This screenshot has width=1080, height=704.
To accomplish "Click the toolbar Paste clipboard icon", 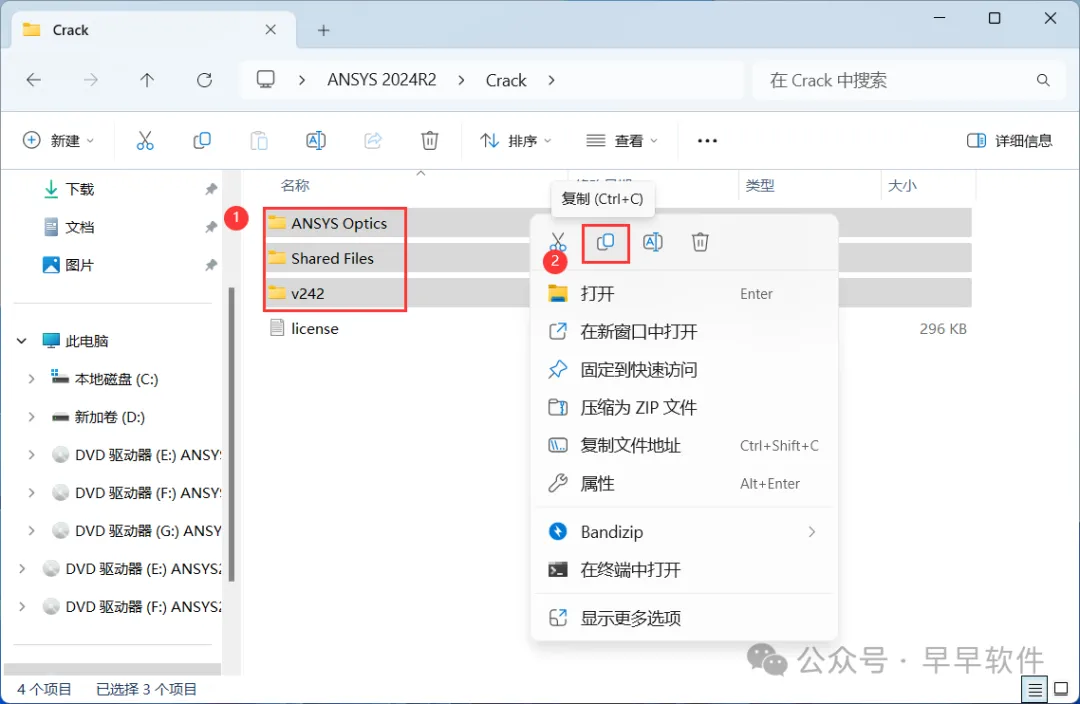I will pos(259,141).
